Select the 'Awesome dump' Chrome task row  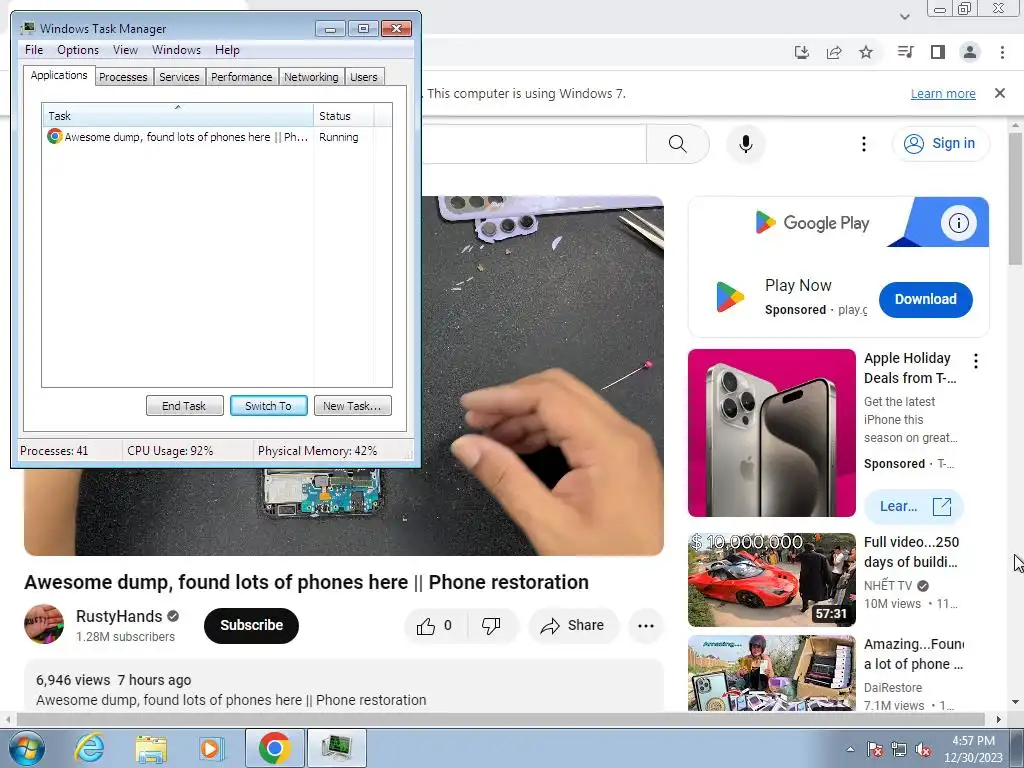210,137
